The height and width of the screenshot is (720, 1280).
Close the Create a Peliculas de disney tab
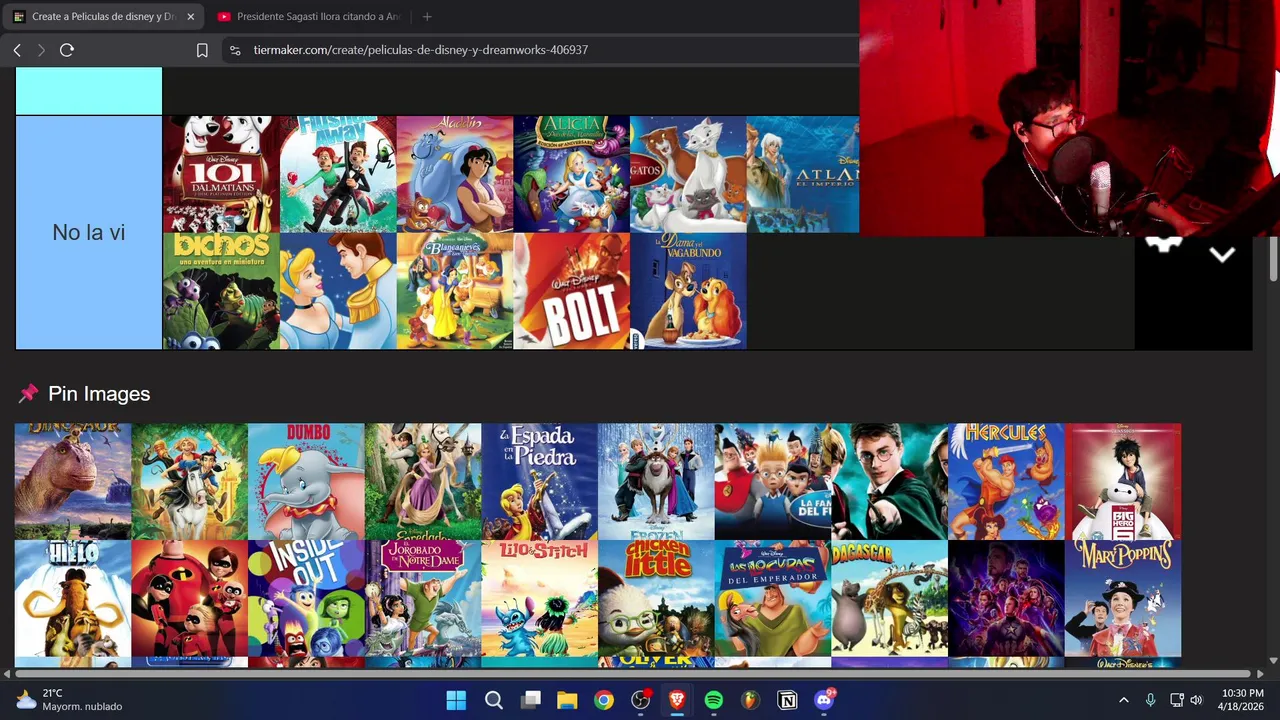coord(190,16)
